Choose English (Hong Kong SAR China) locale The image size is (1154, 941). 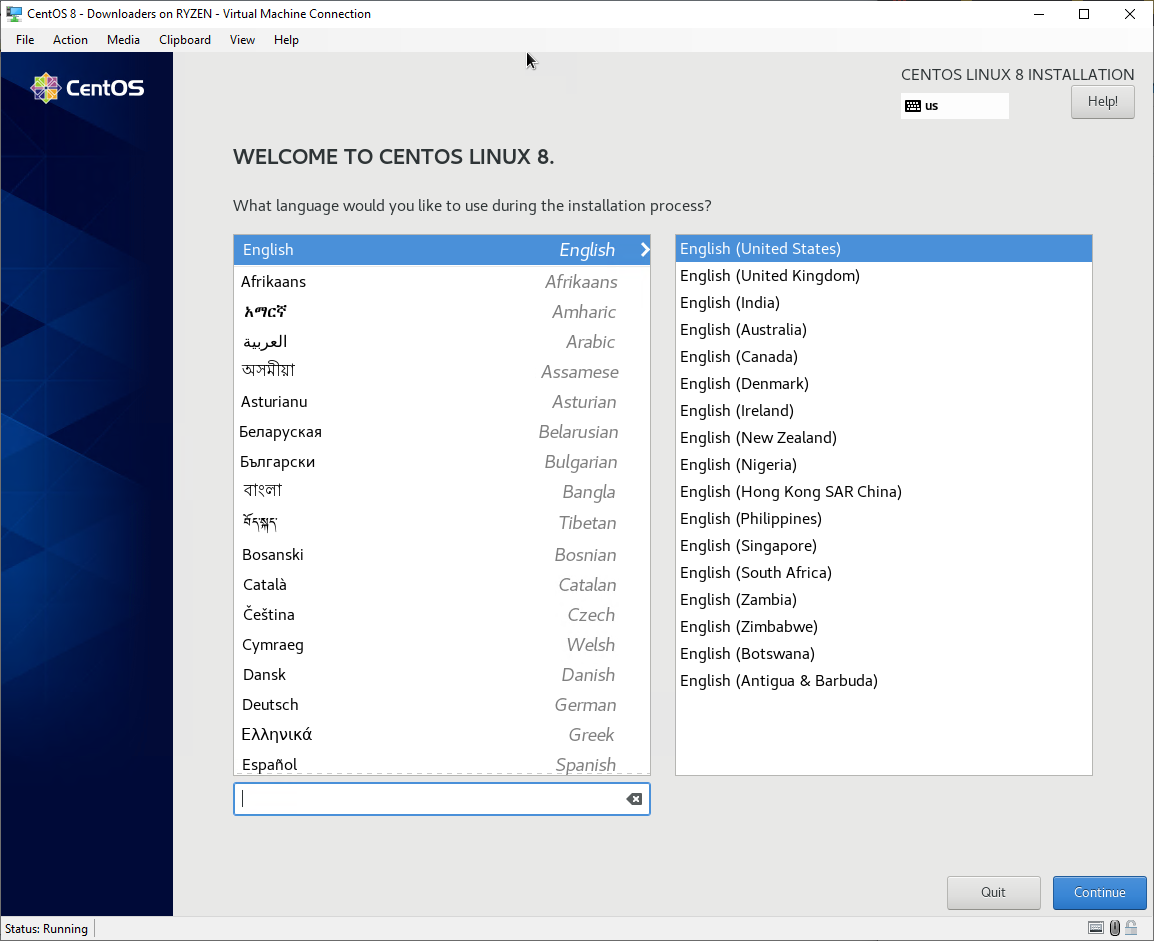tap(883, 491)
